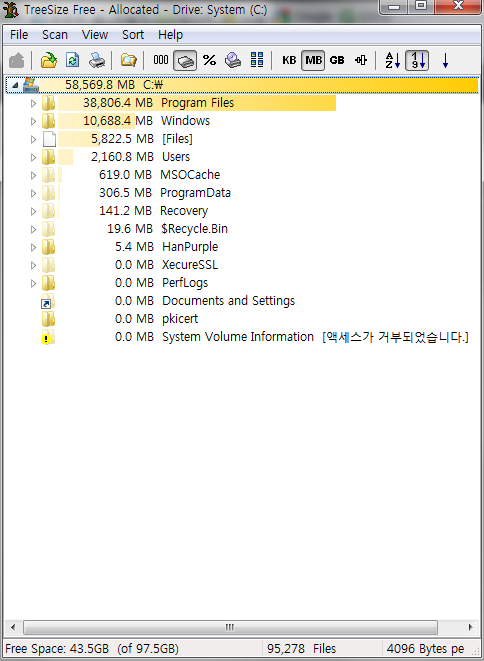484x661 pixels.
Task: Click the System Volume Information warning icon
Action: [48, 338]
